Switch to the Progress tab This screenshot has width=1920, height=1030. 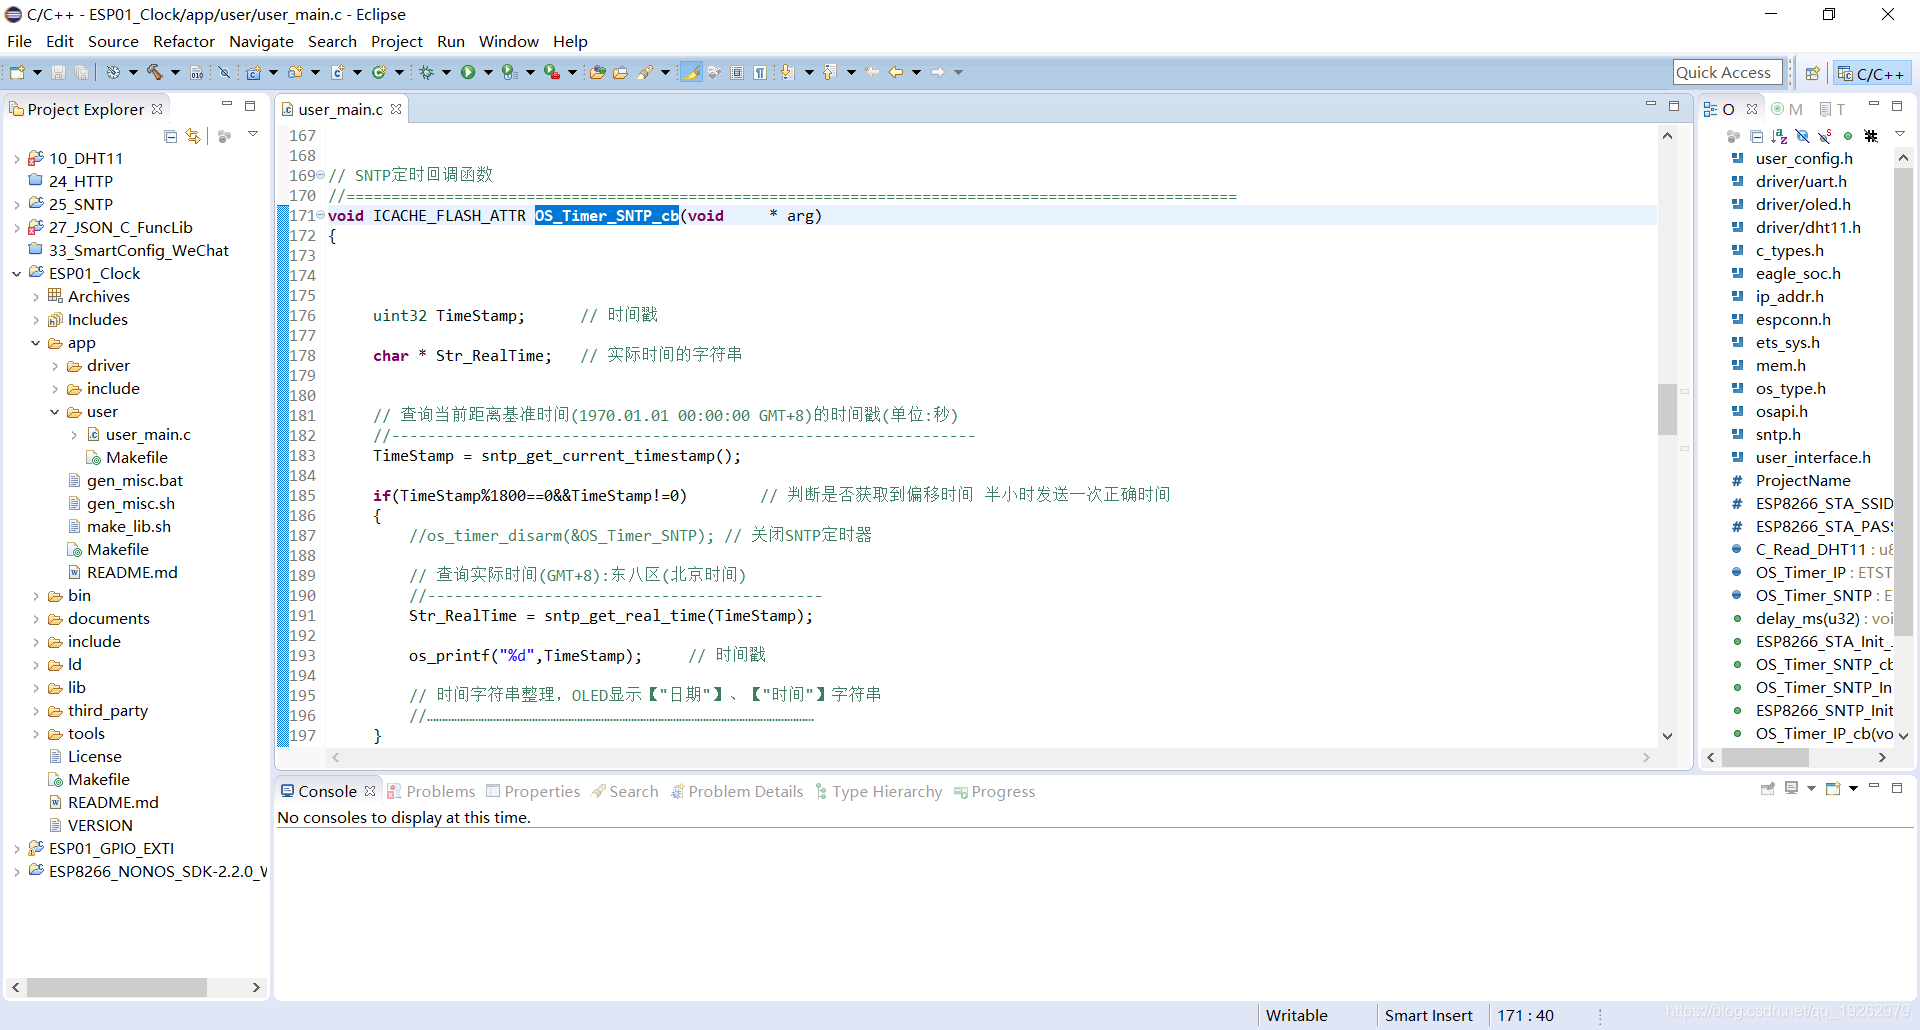coord(994,791)
